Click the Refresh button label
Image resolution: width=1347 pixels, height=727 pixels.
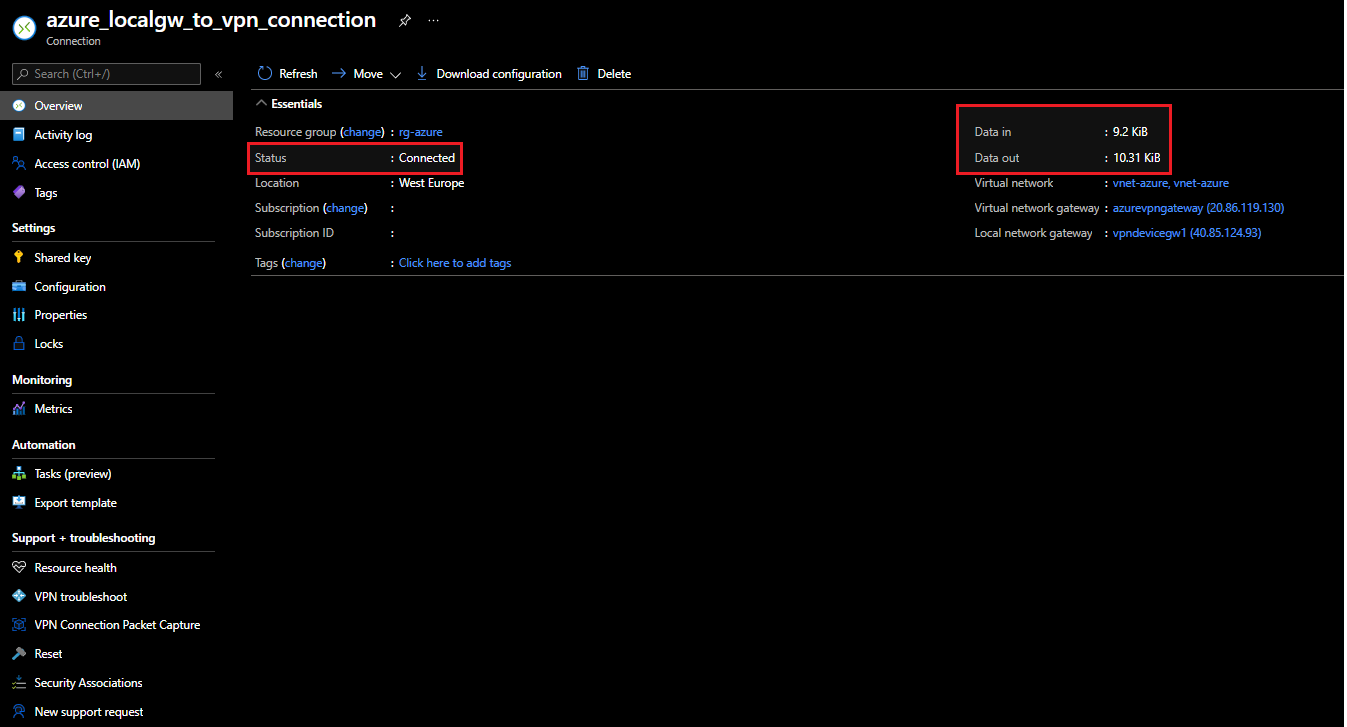(298, 74)
